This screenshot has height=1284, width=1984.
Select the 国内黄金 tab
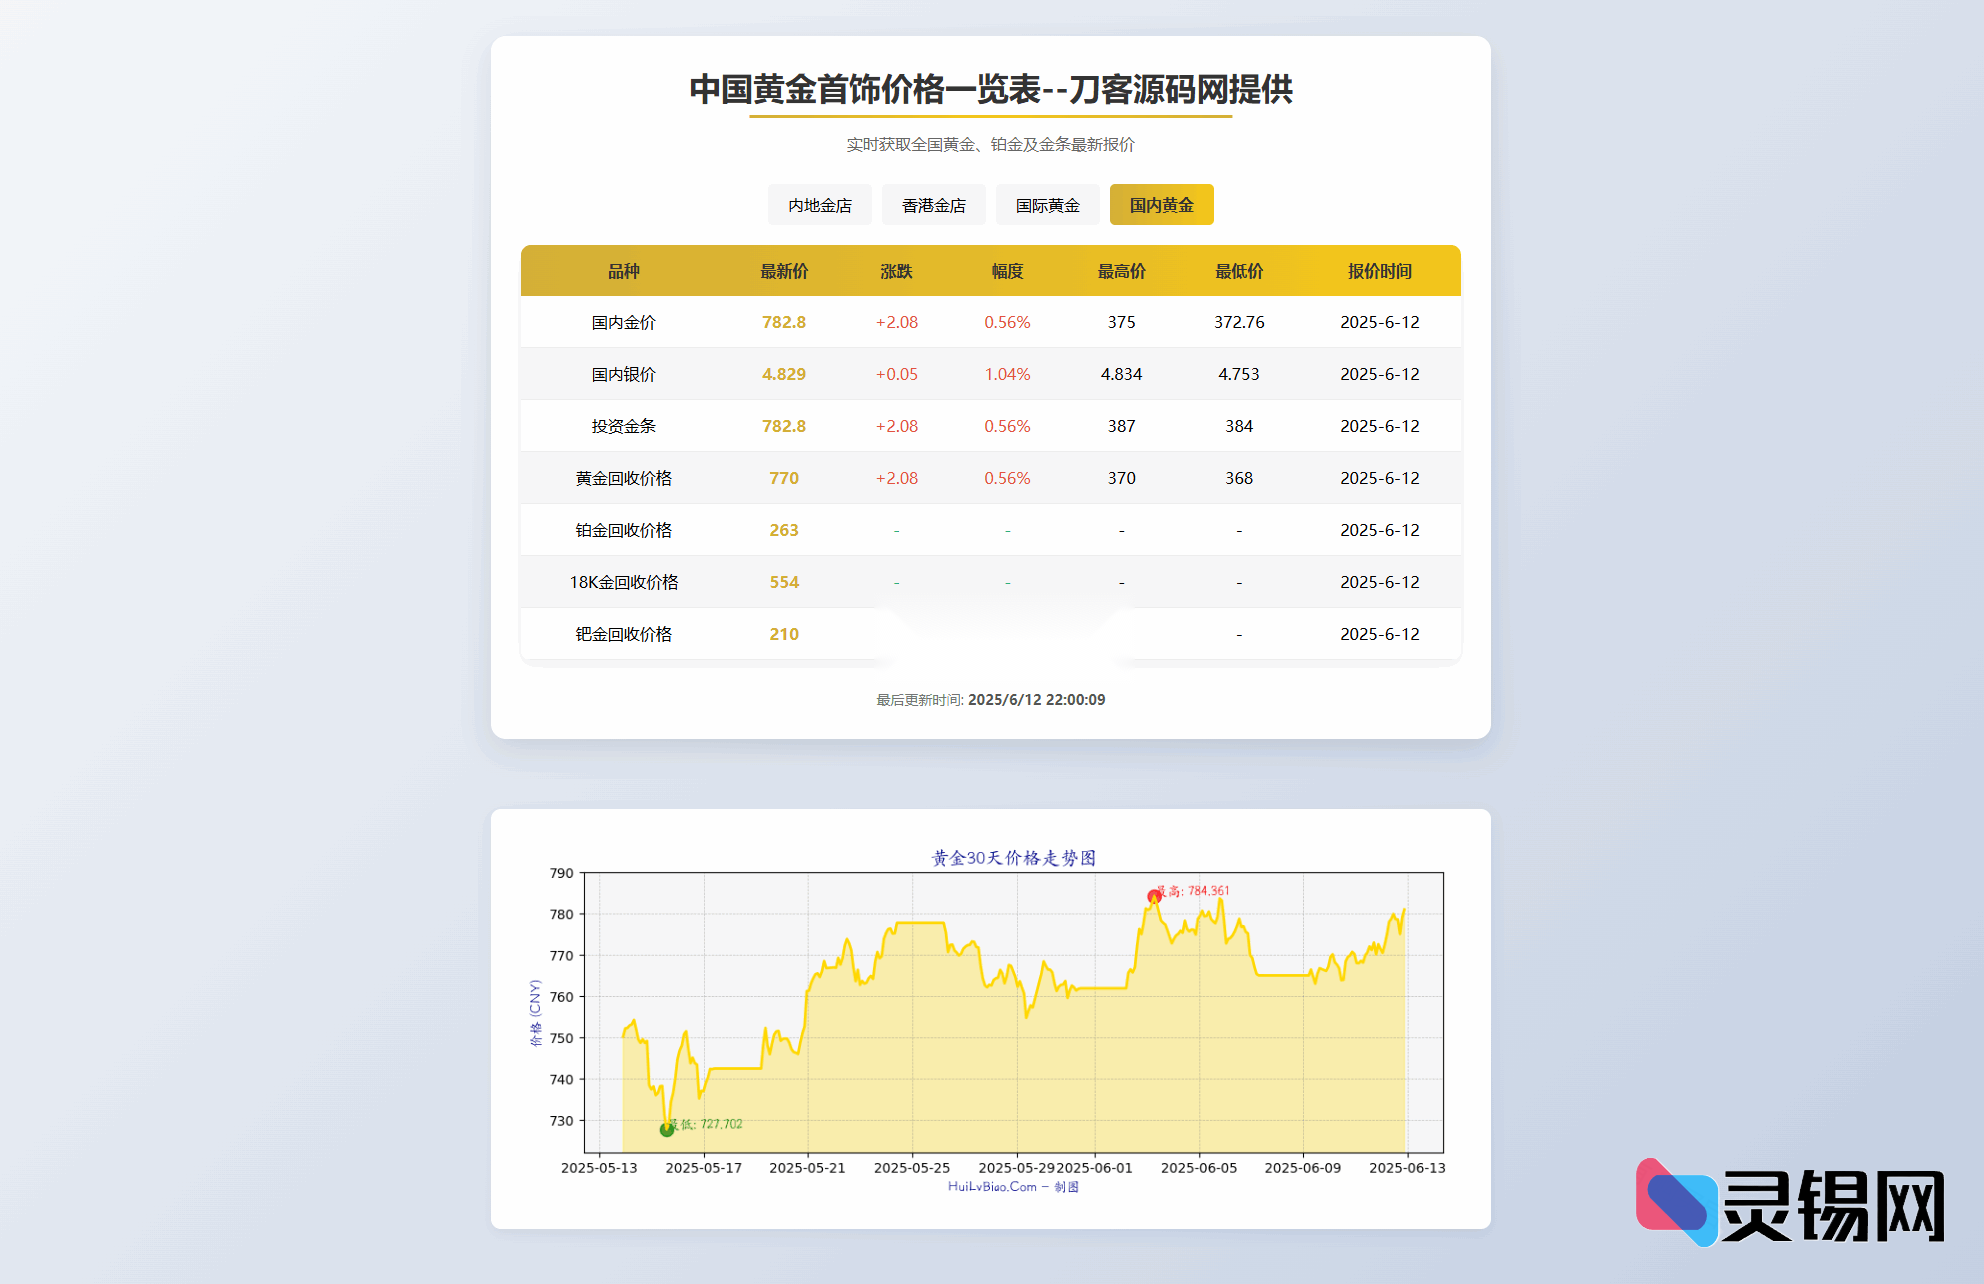pyautogui.click(x=1161, y=204)
